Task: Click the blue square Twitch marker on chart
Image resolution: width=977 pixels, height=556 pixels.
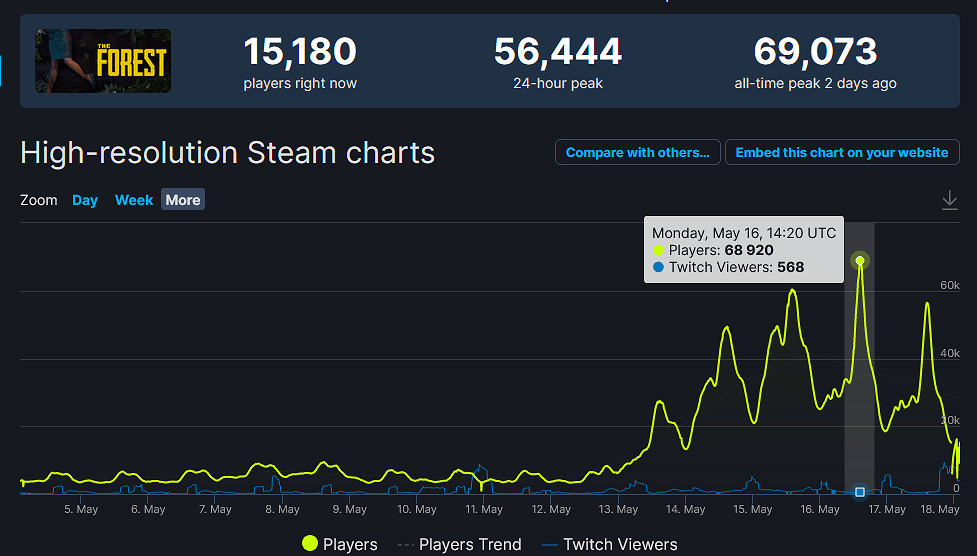Action: coord(860,491)
